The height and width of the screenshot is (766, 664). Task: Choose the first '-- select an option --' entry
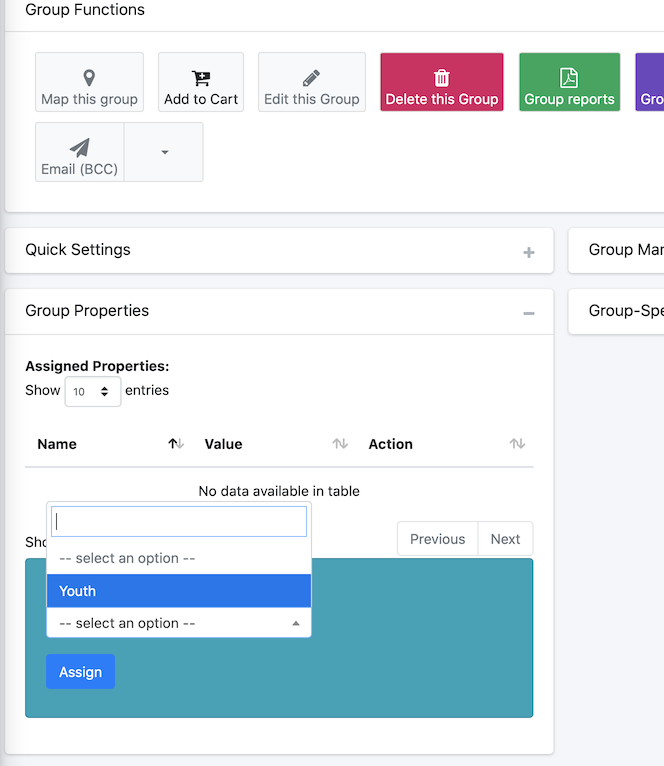tap(179, 558)
